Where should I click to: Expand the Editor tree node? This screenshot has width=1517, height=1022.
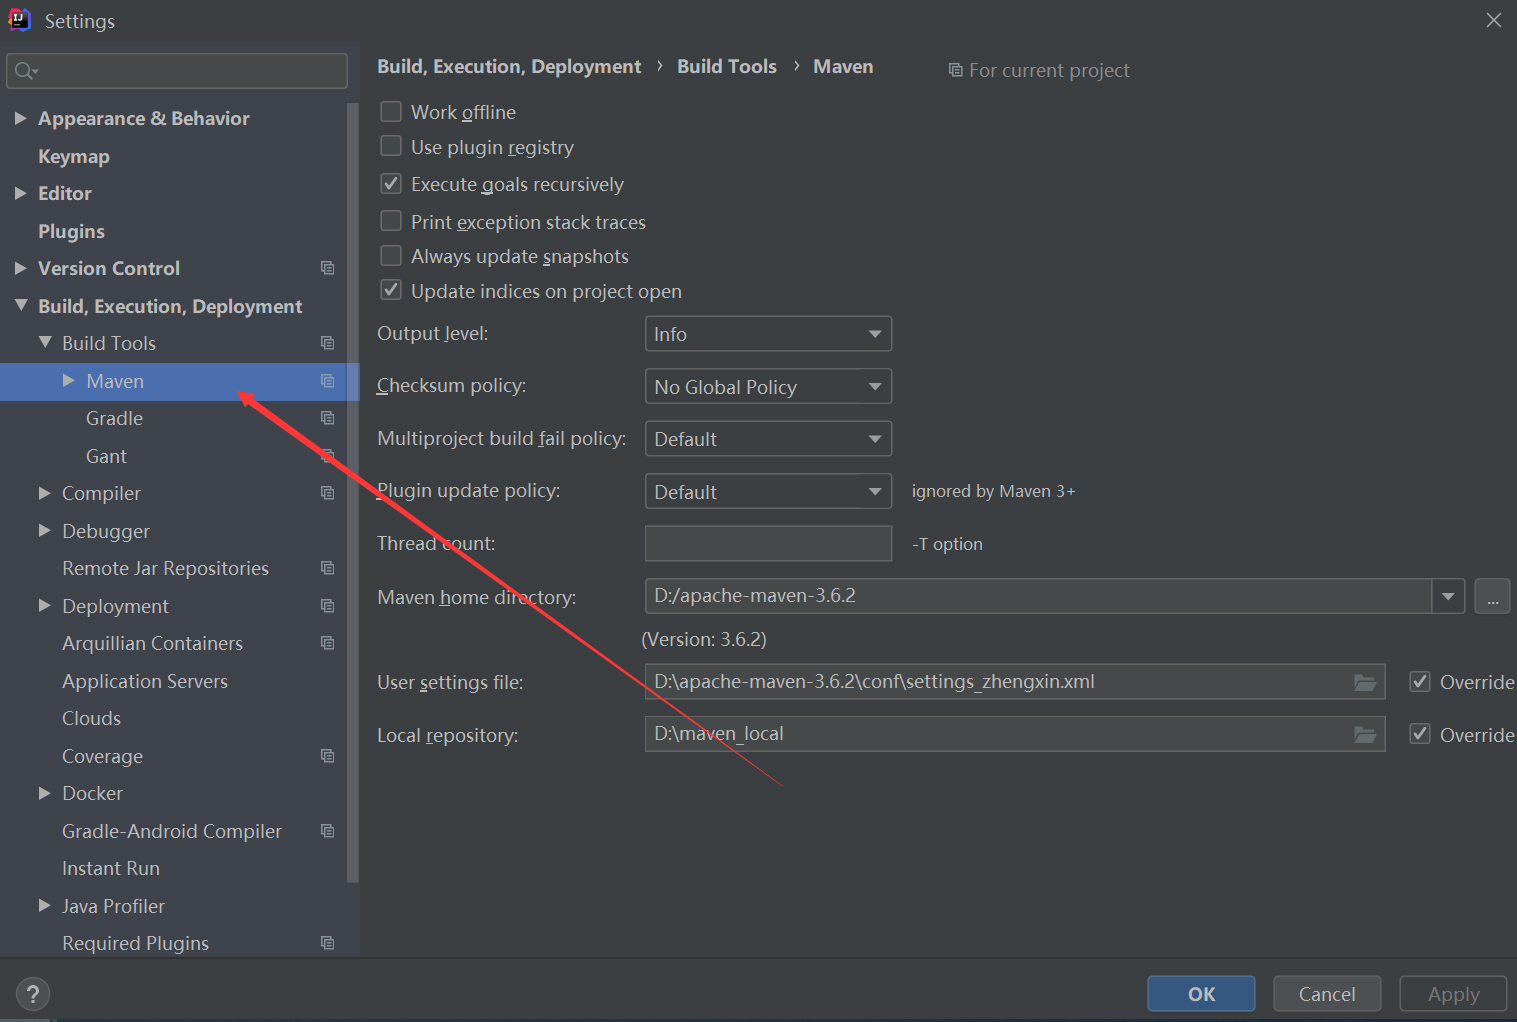pos(20,193)
